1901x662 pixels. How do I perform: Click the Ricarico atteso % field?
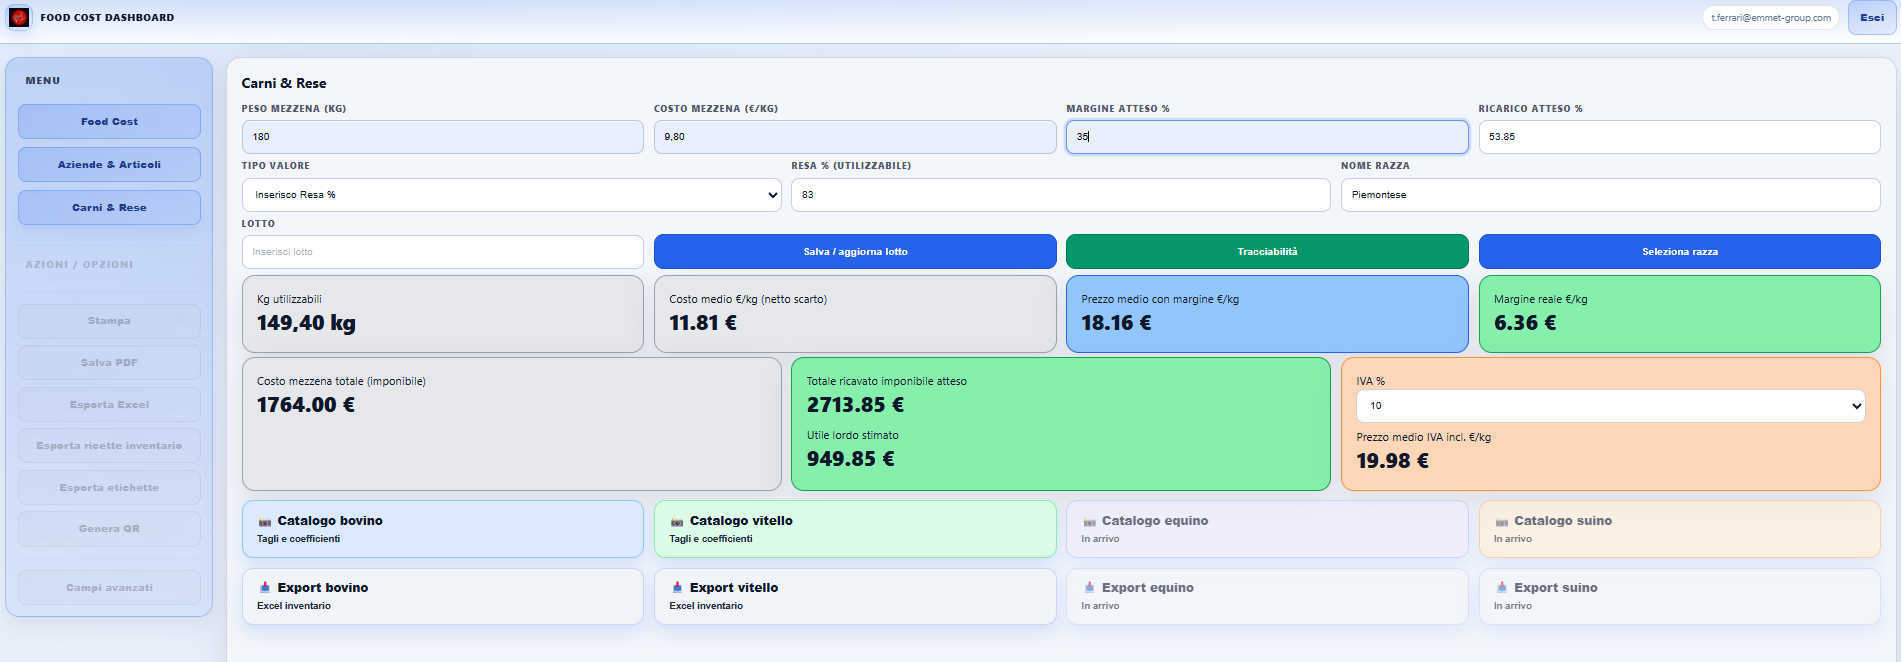(x=1679, y=137)
